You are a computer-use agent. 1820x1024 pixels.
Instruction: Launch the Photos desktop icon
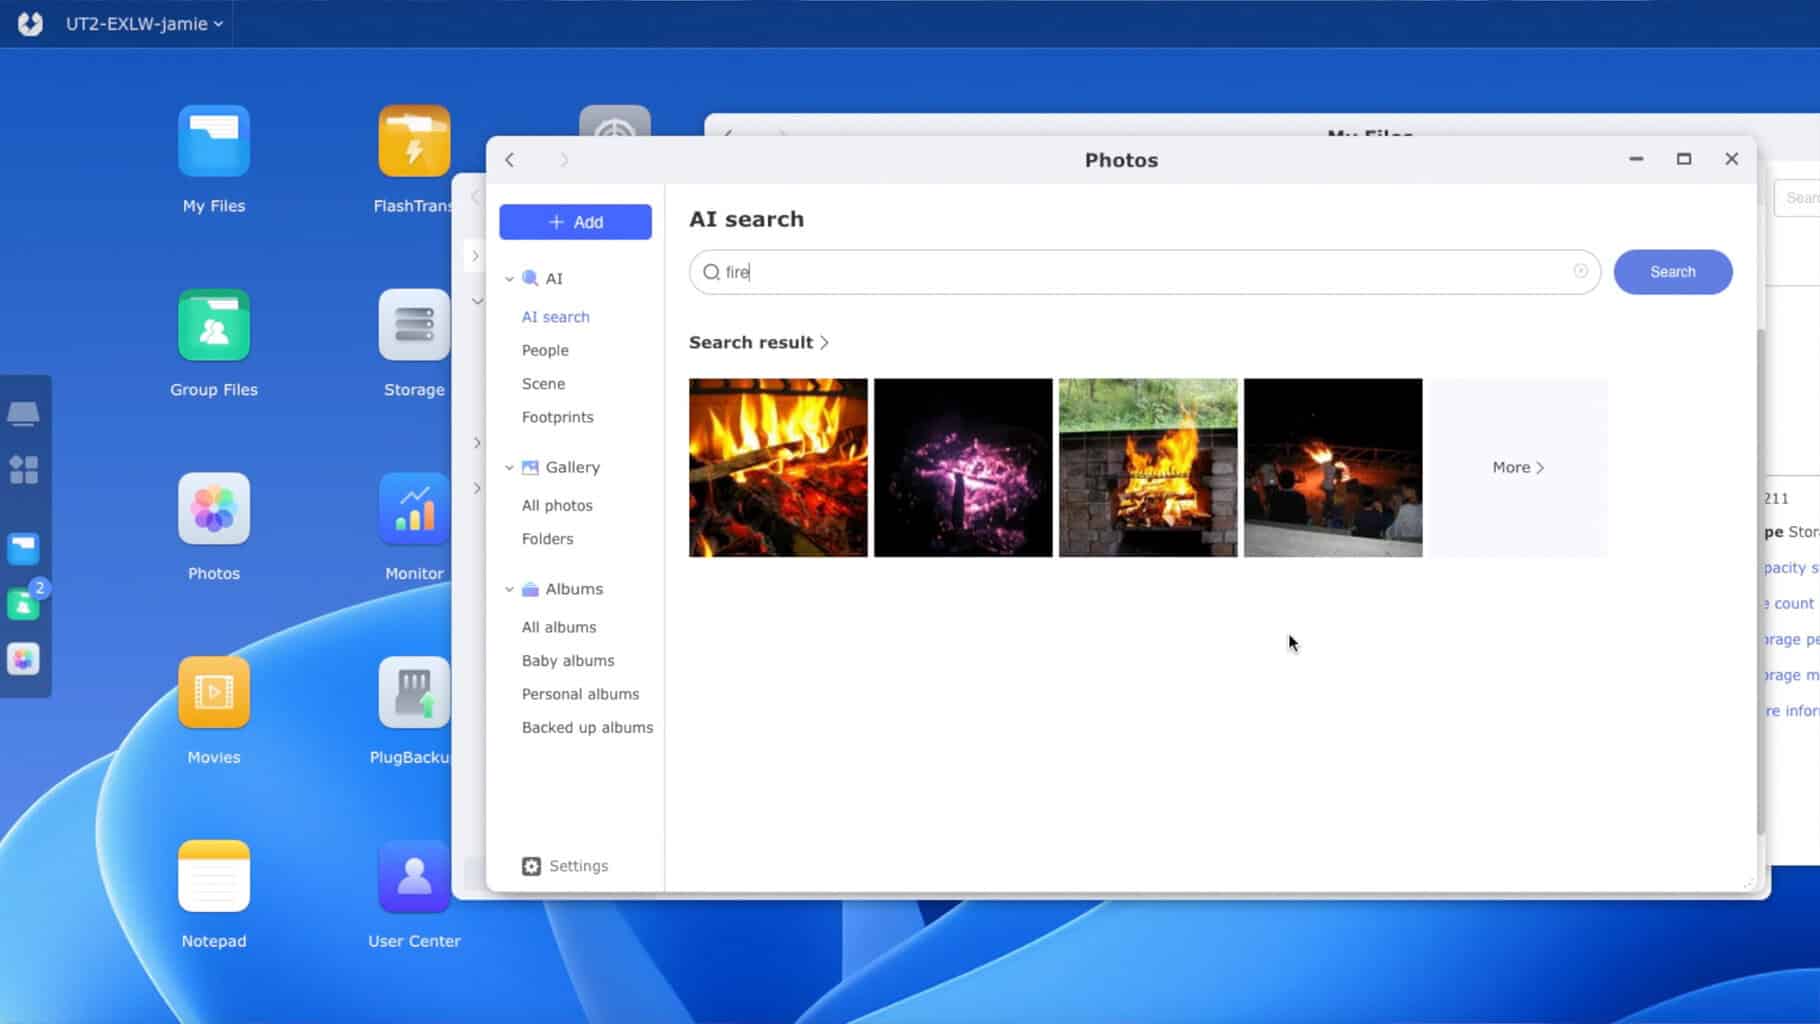214,509
